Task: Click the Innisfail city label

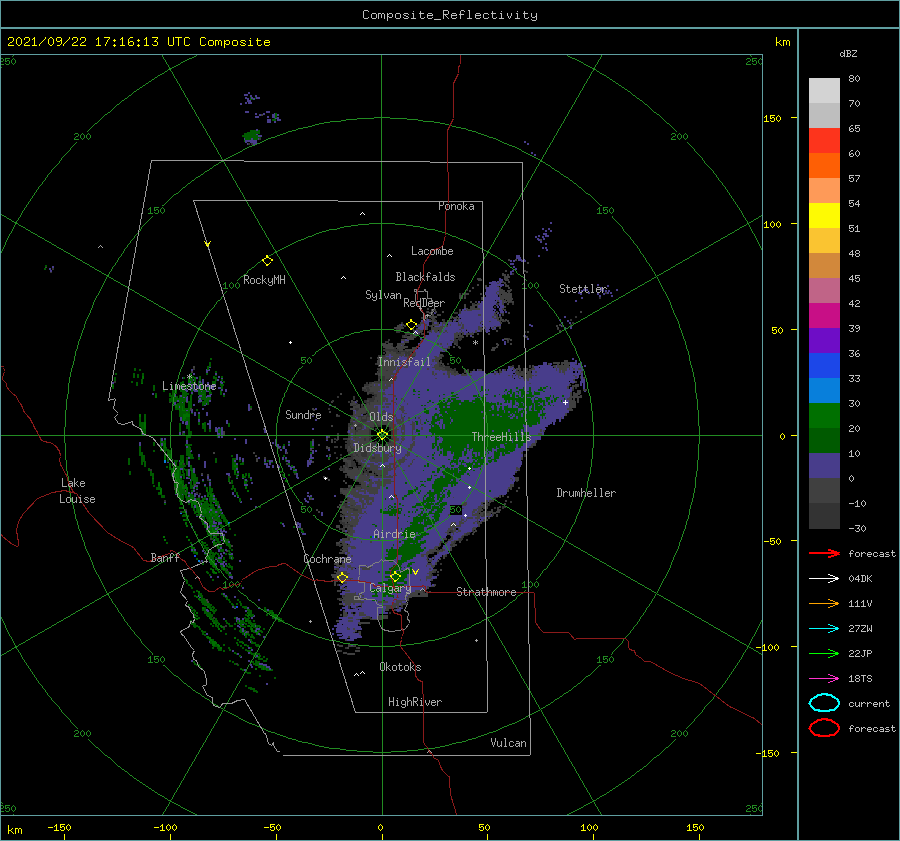Action: click(x=404, y=362)
